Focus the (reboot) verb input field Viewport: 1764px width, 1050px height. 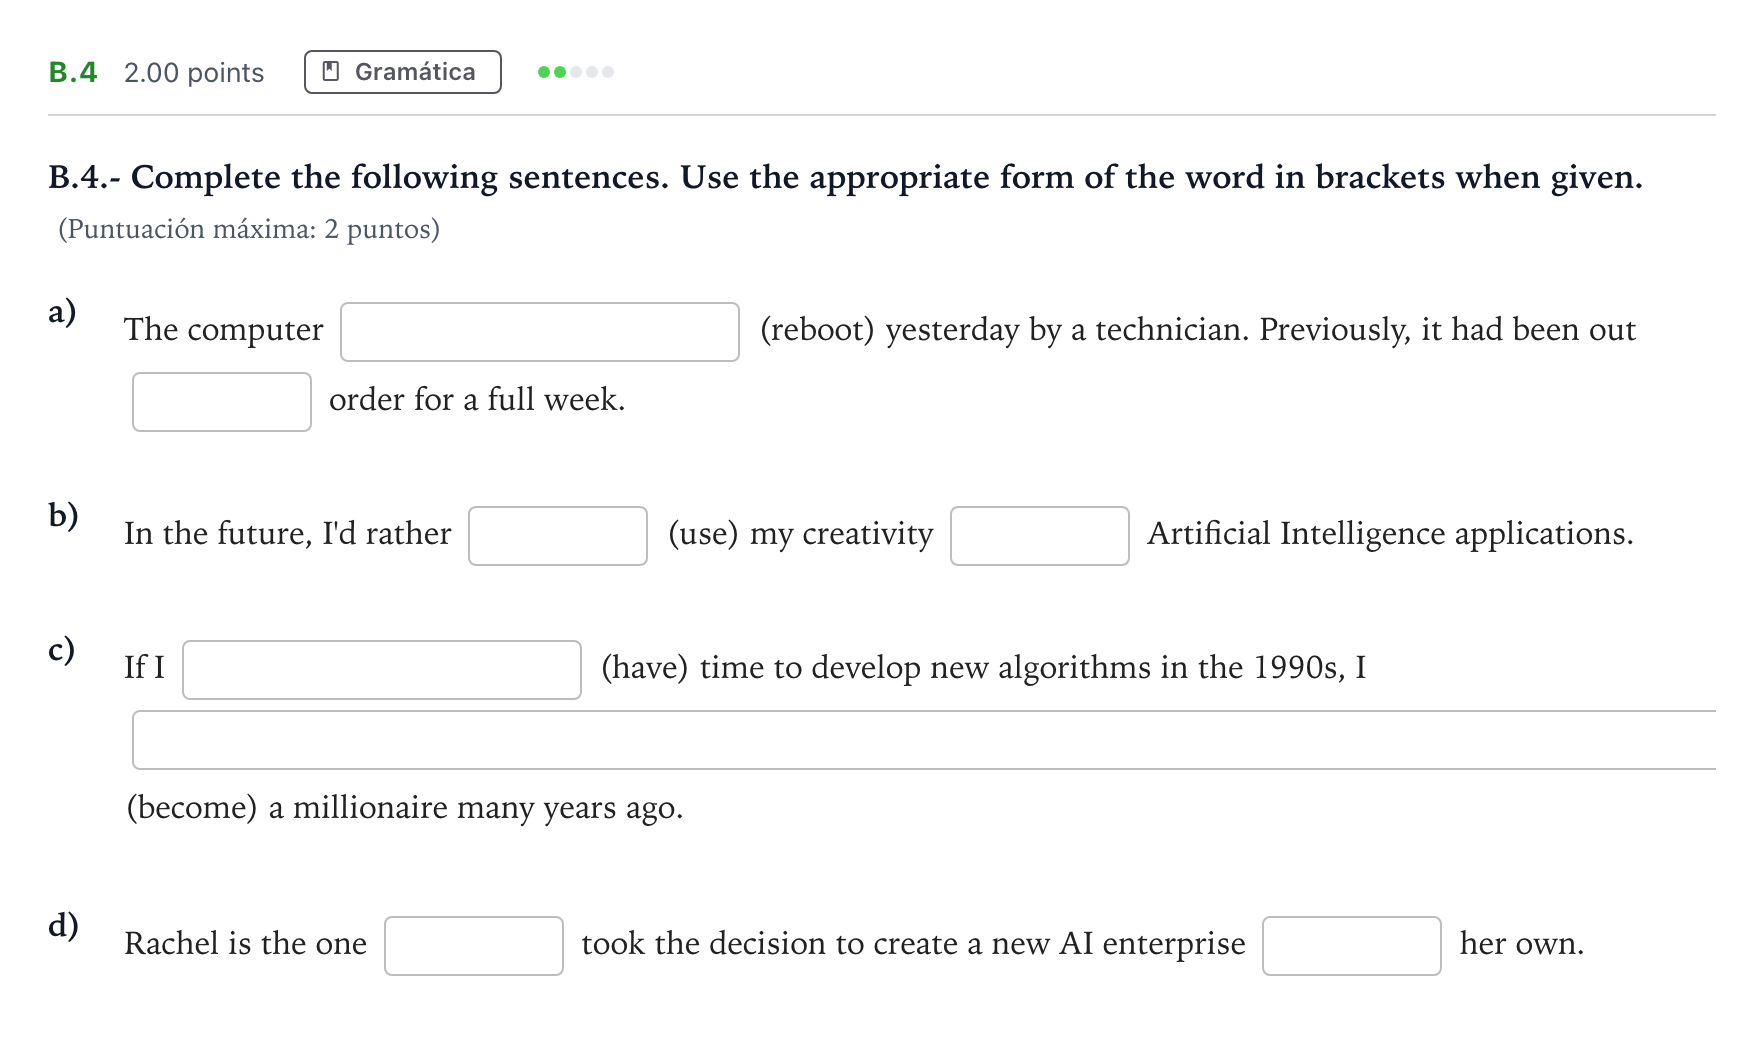pyautogui.click(x=540, y=332)
